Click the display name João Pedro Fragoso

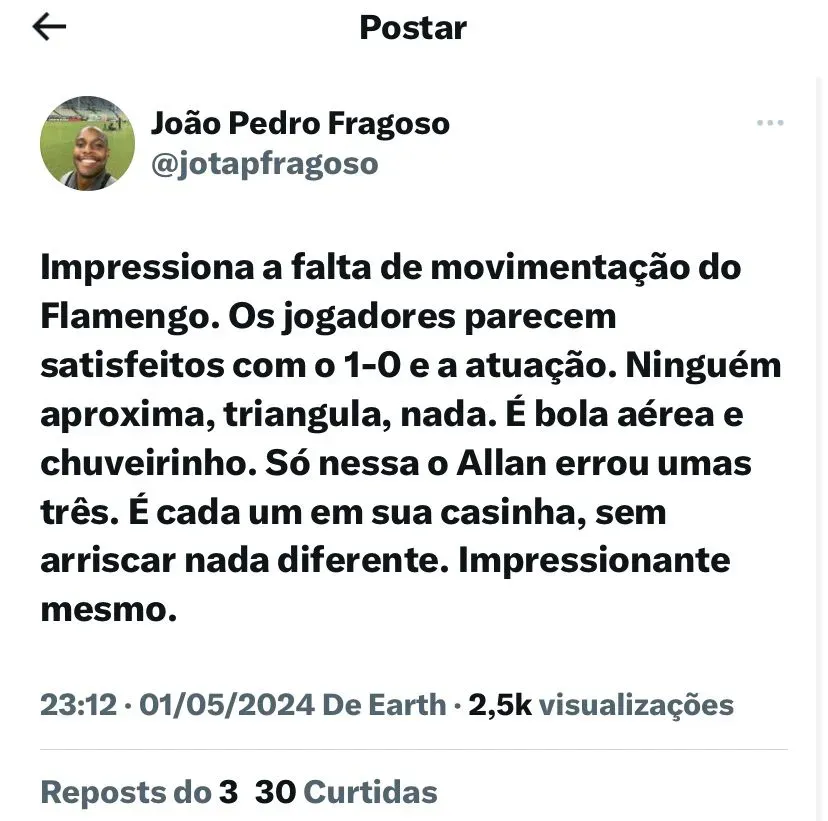(300, 124)
